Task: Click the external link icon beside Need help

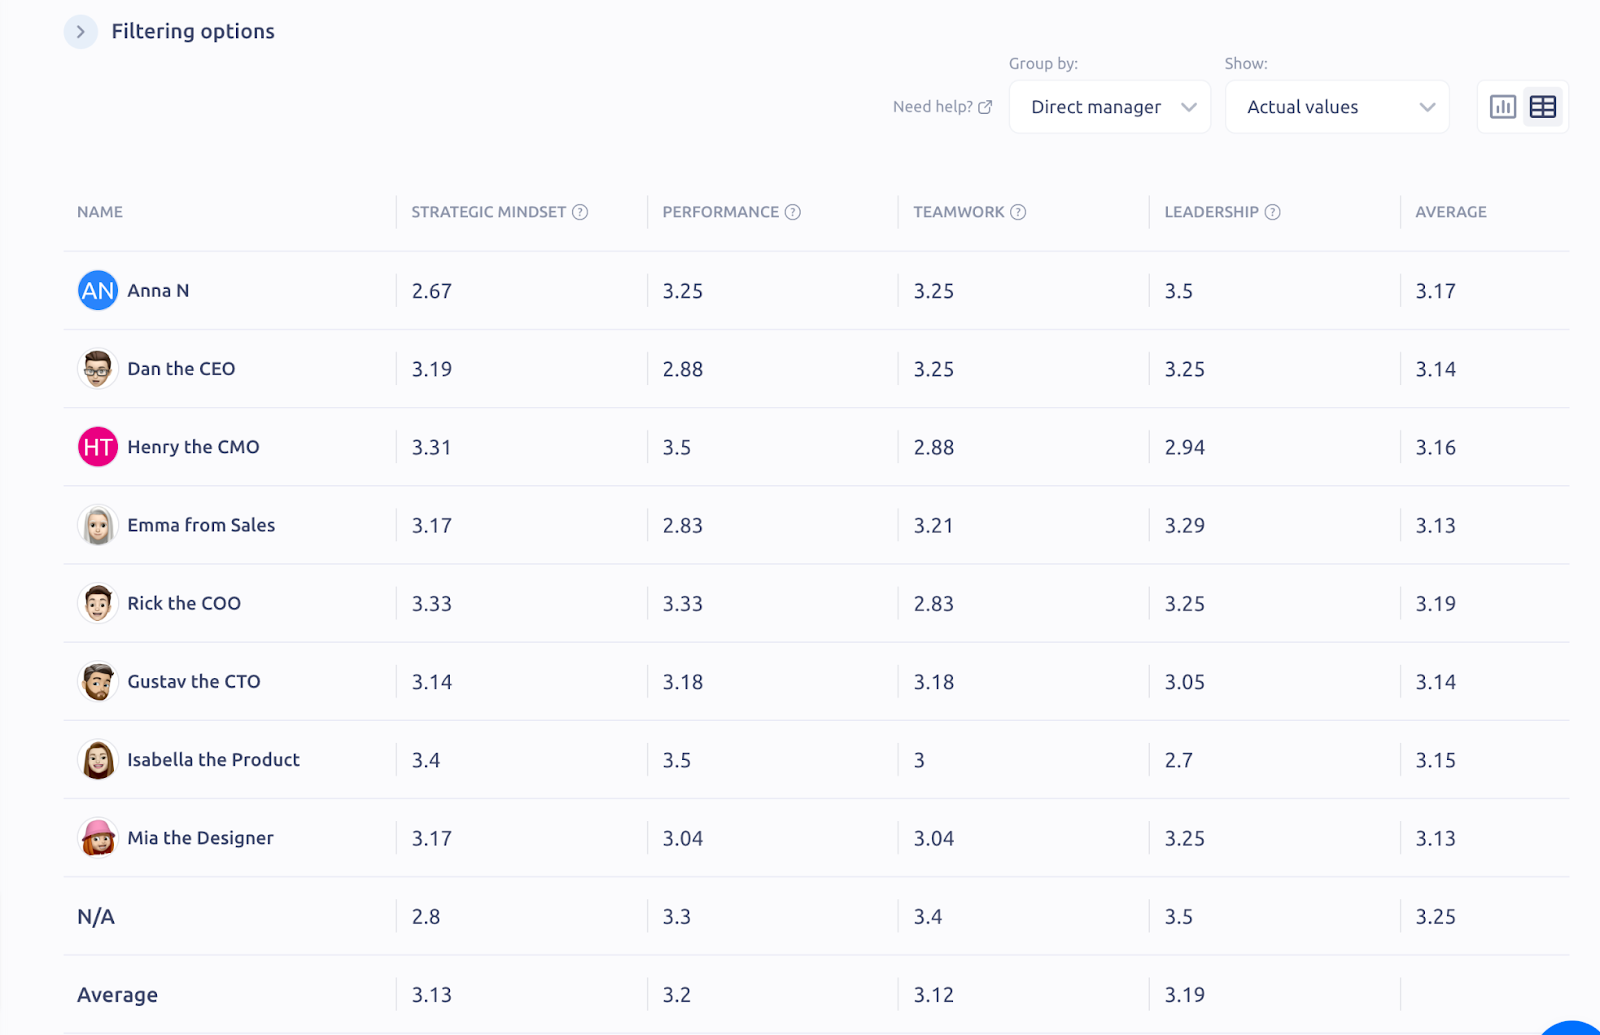Action: pyautogui.click(x=984, y=106)
